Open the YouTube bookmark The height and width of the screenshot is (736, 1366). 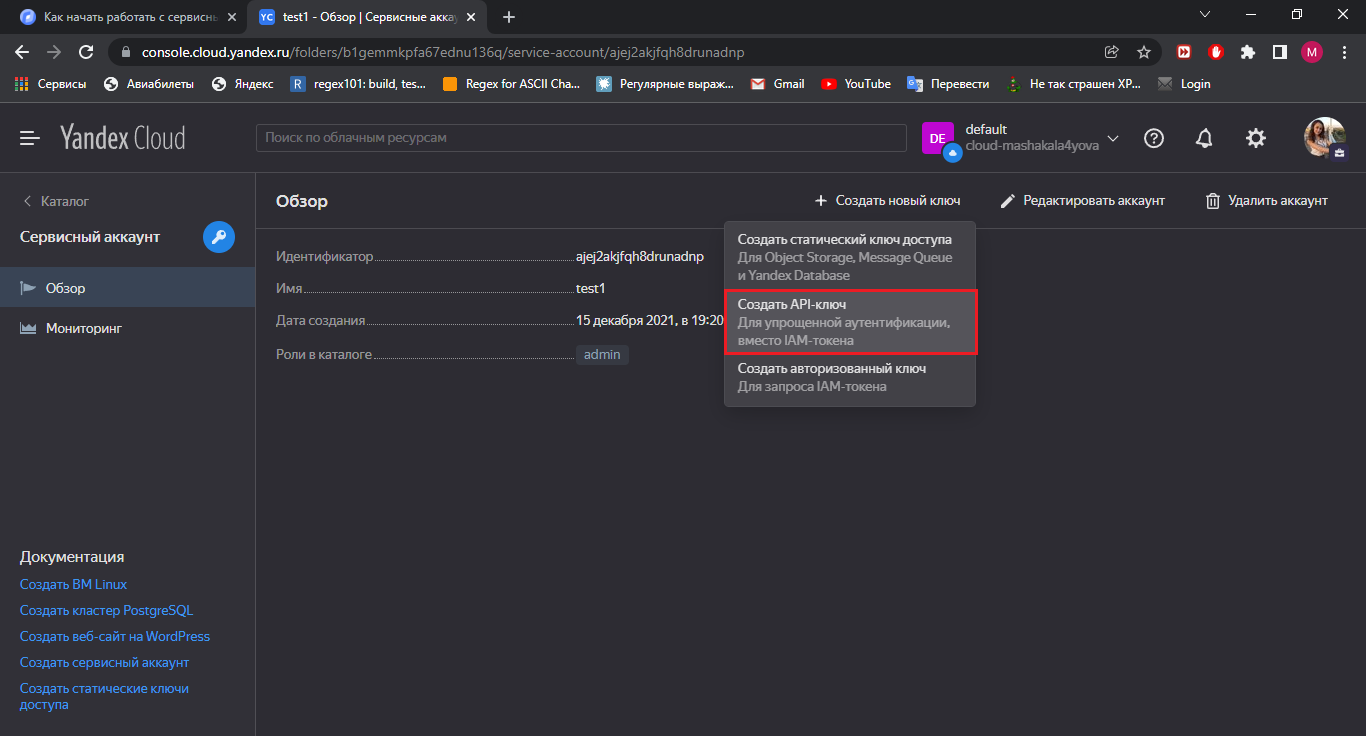point(856,84)
